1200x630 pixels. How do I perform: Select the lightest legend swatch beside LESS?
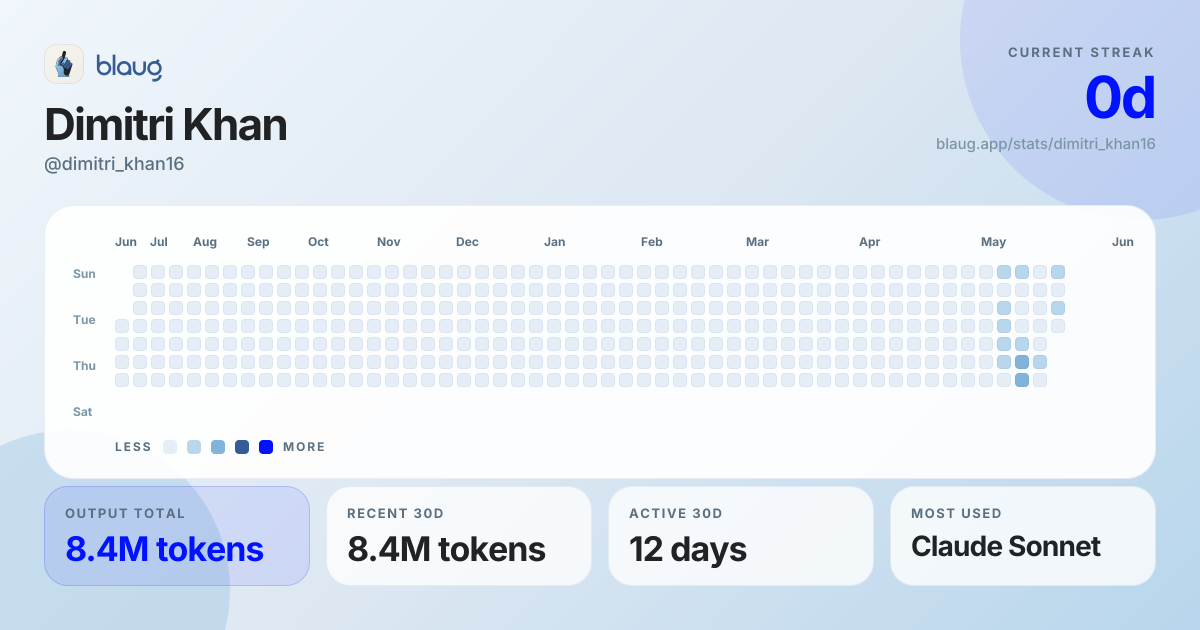(170, 447)
